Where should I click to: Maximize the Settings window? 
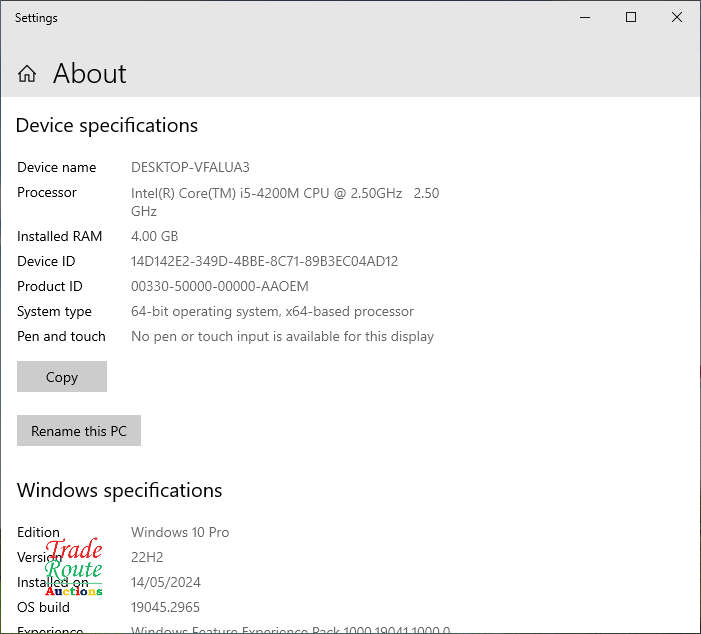point(631,17)
